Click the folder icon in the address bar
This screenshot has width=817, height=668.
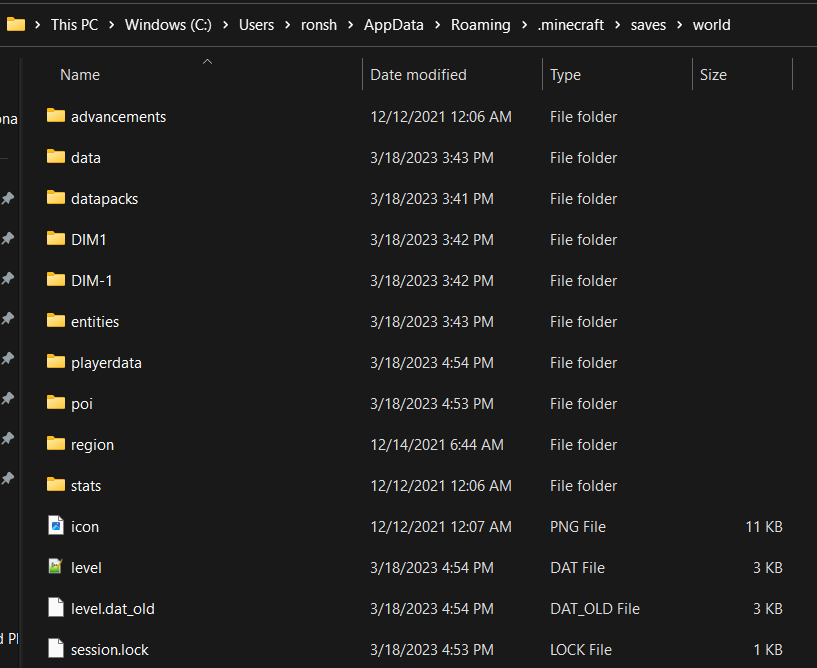pos(16,24)
